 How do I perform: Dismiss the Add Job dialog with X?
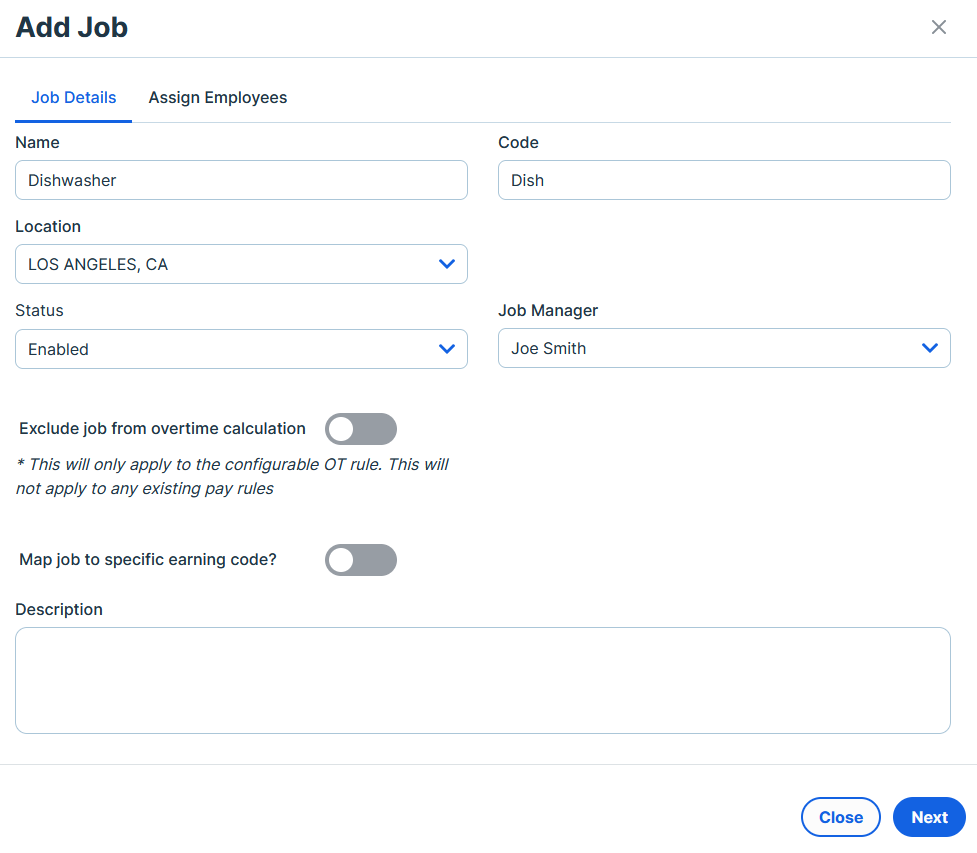pyautogui.click(x=938, y=27)
